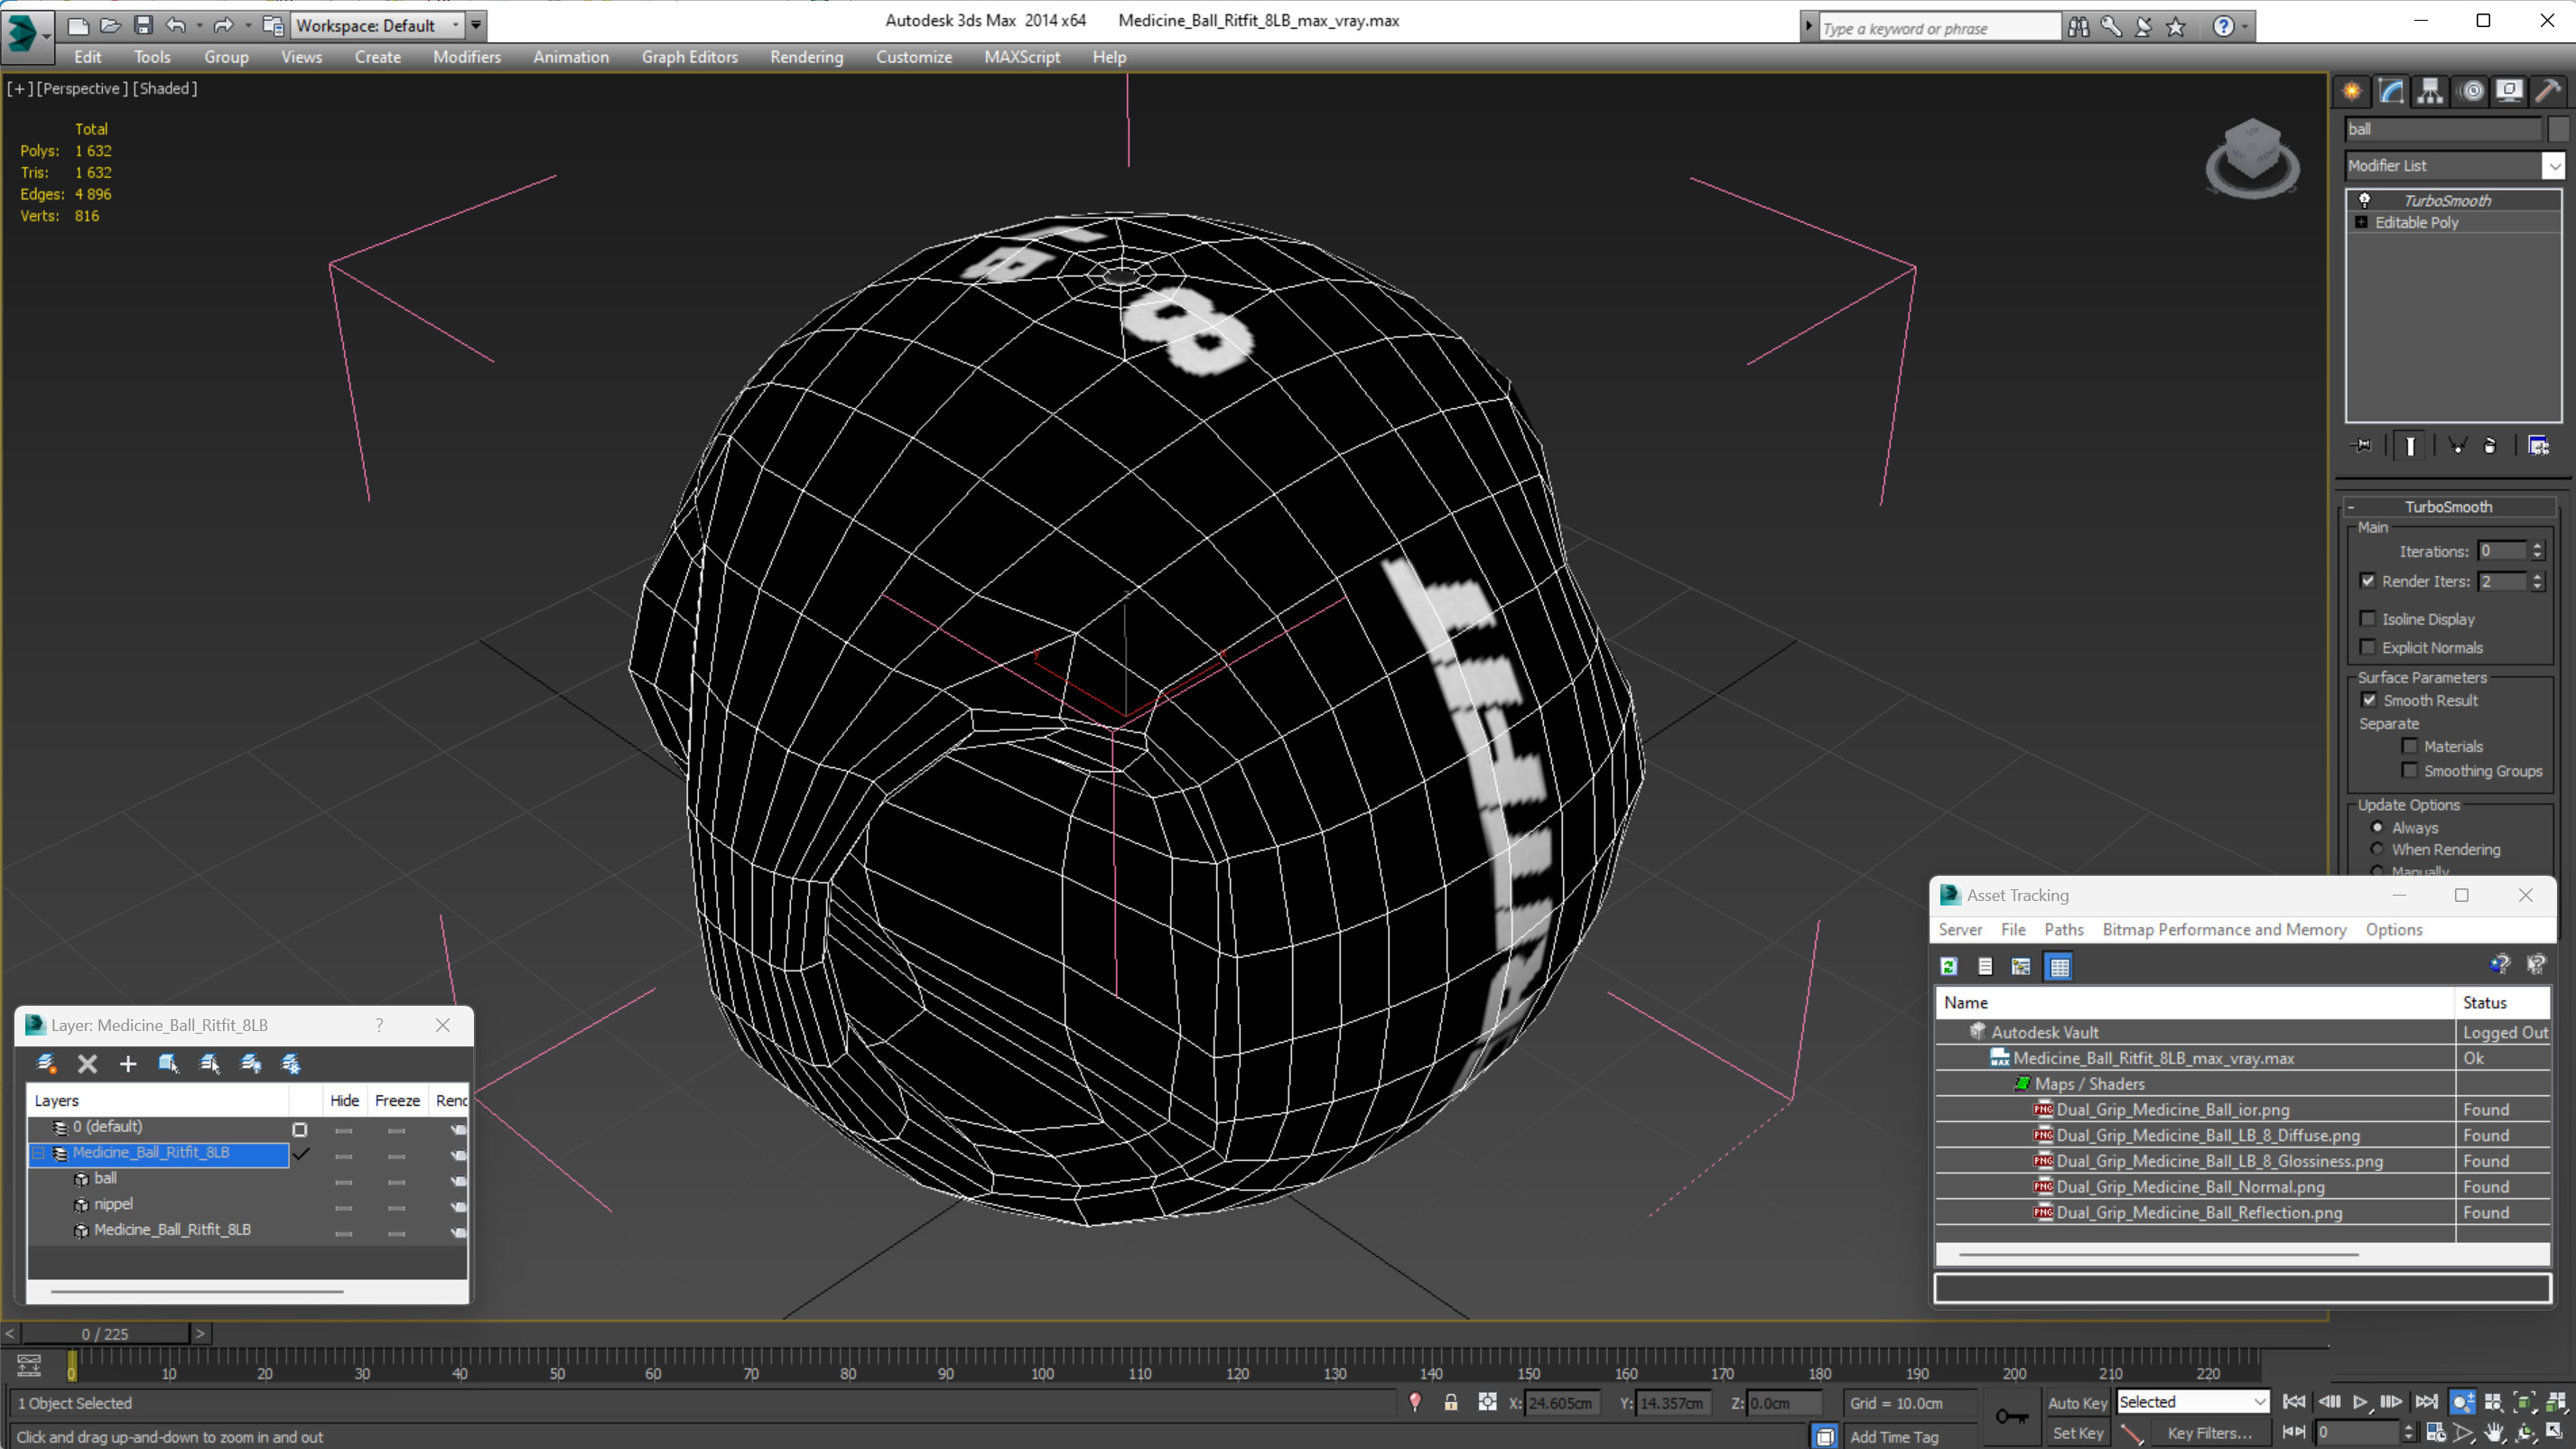2576x1449 pixels.
Task: Open Paths menu in Asset Tracking
Action: 2063,929
